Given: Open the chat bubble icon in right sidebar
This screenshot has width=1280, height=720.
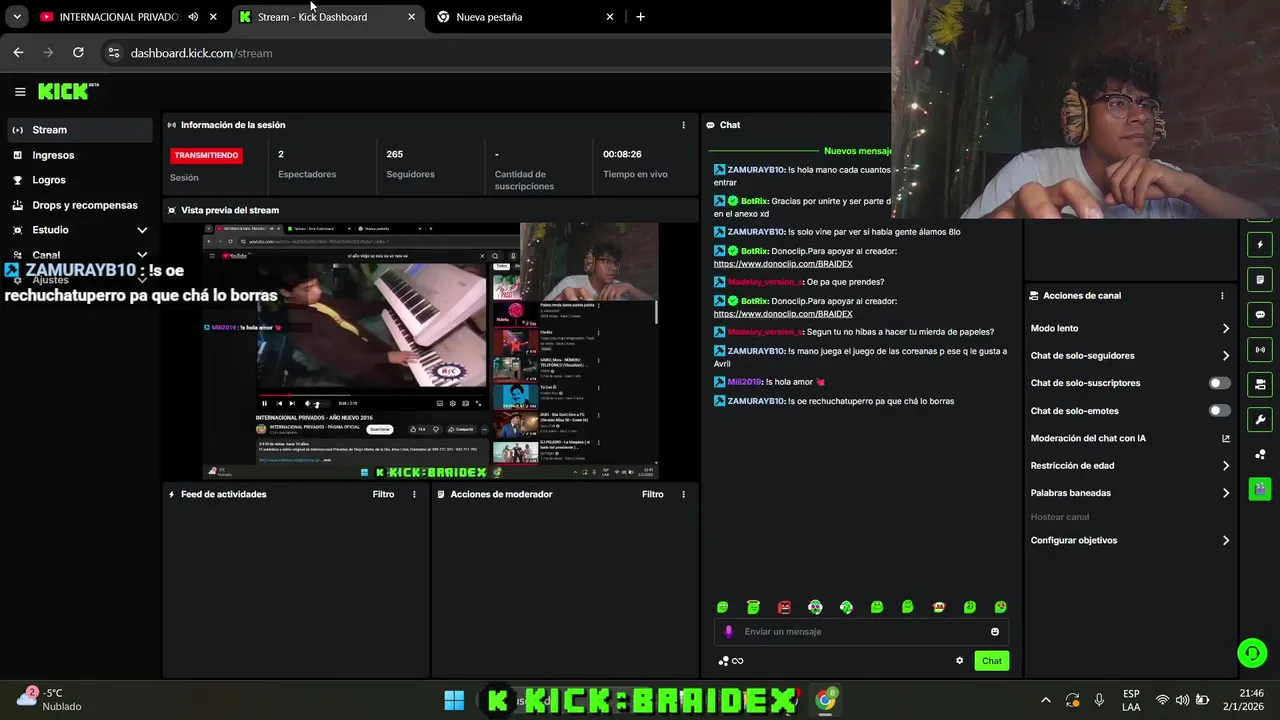Looking at the screenshot, I should 1260,315.
